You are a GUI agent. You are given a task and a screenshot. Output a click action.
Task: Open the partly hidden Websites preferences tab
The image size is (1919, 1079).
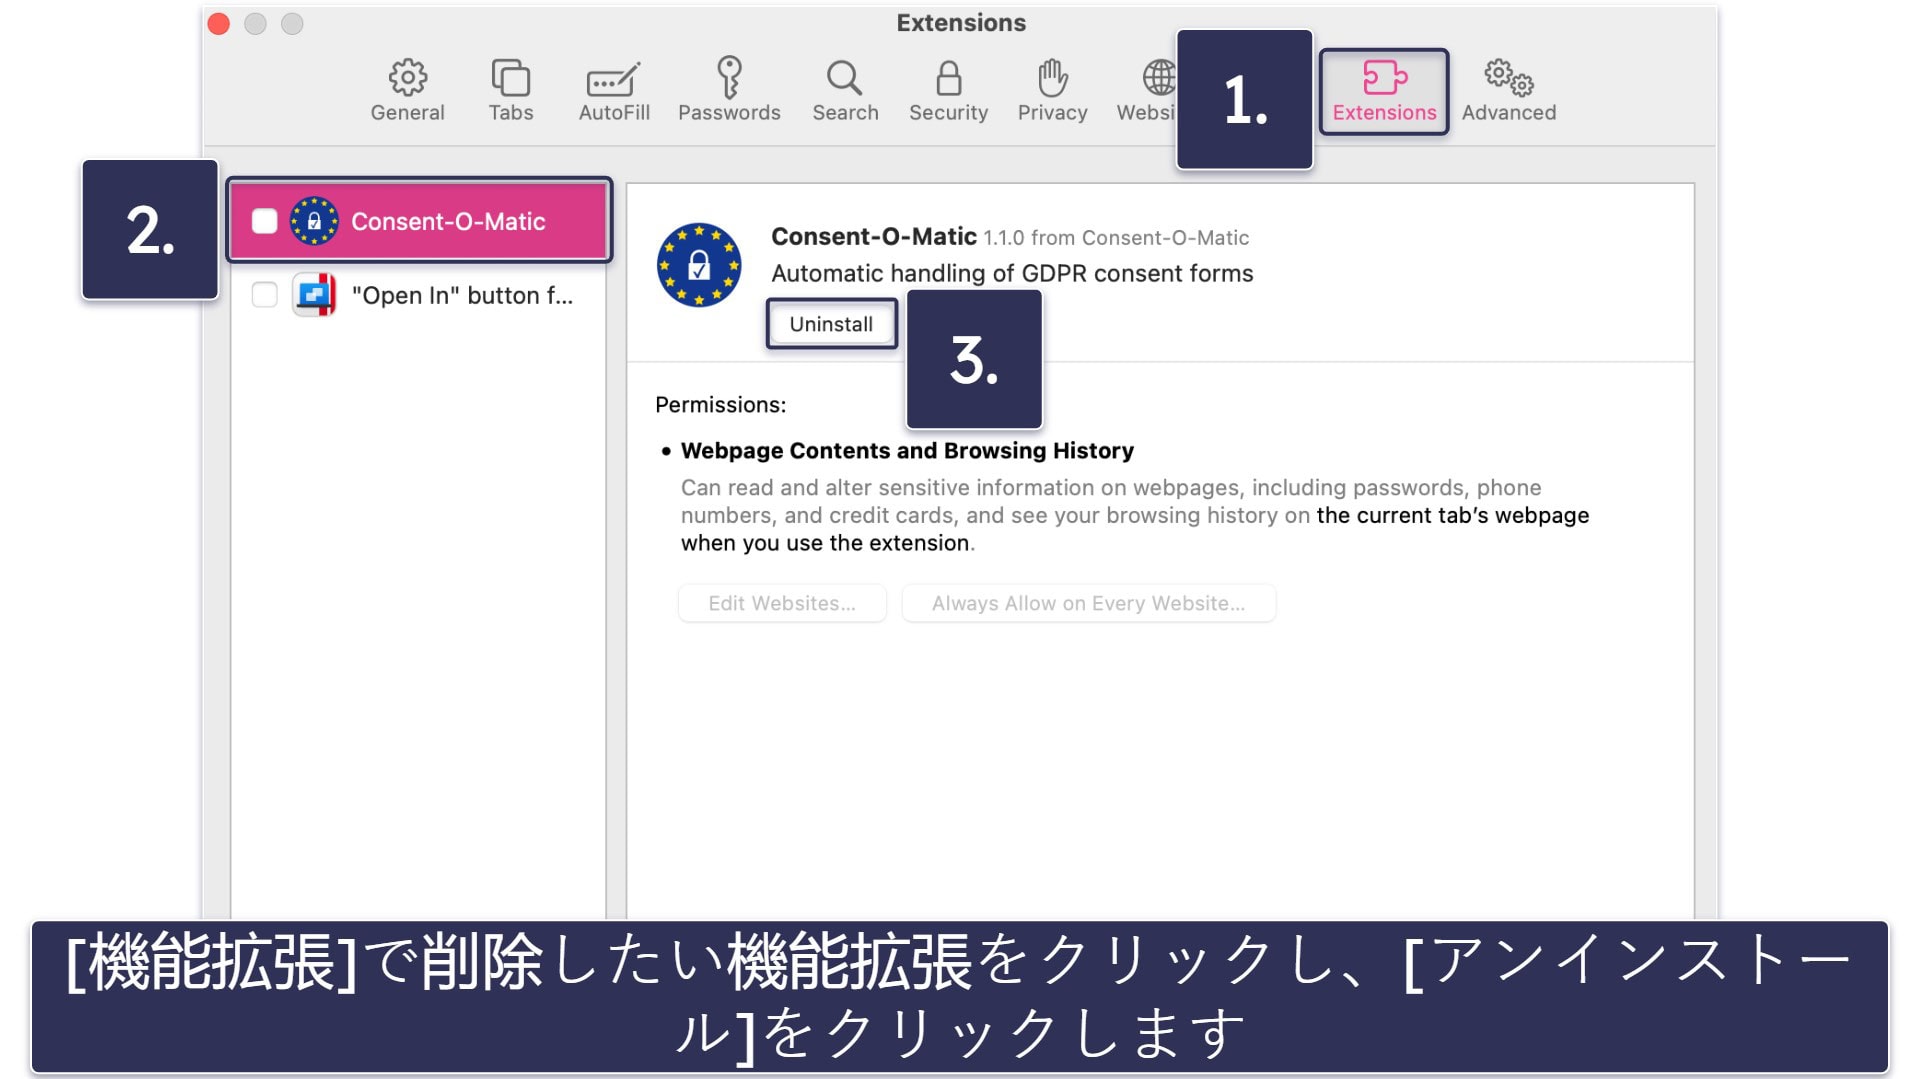(1147, 90)
